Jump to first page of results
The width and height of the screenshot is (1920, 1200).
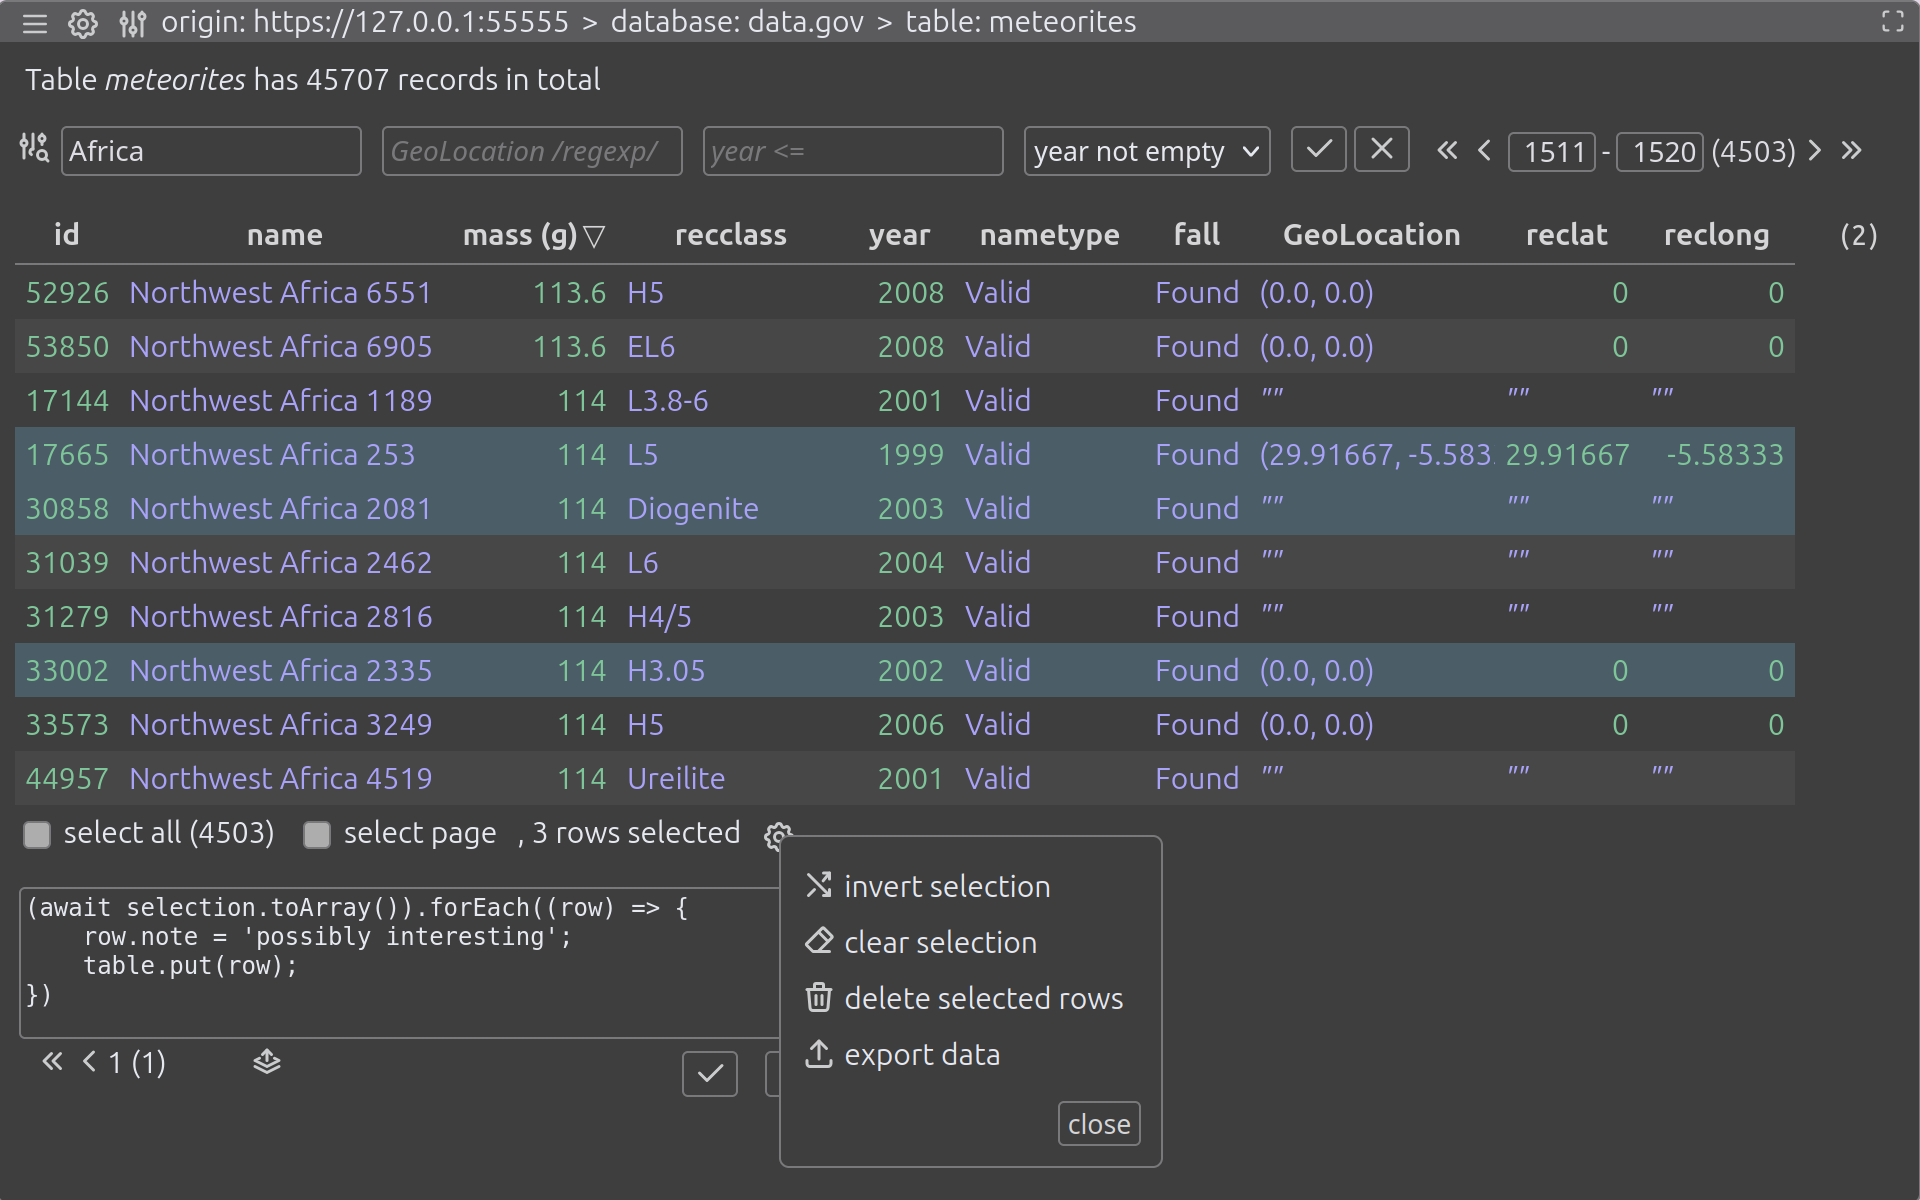1446,151
